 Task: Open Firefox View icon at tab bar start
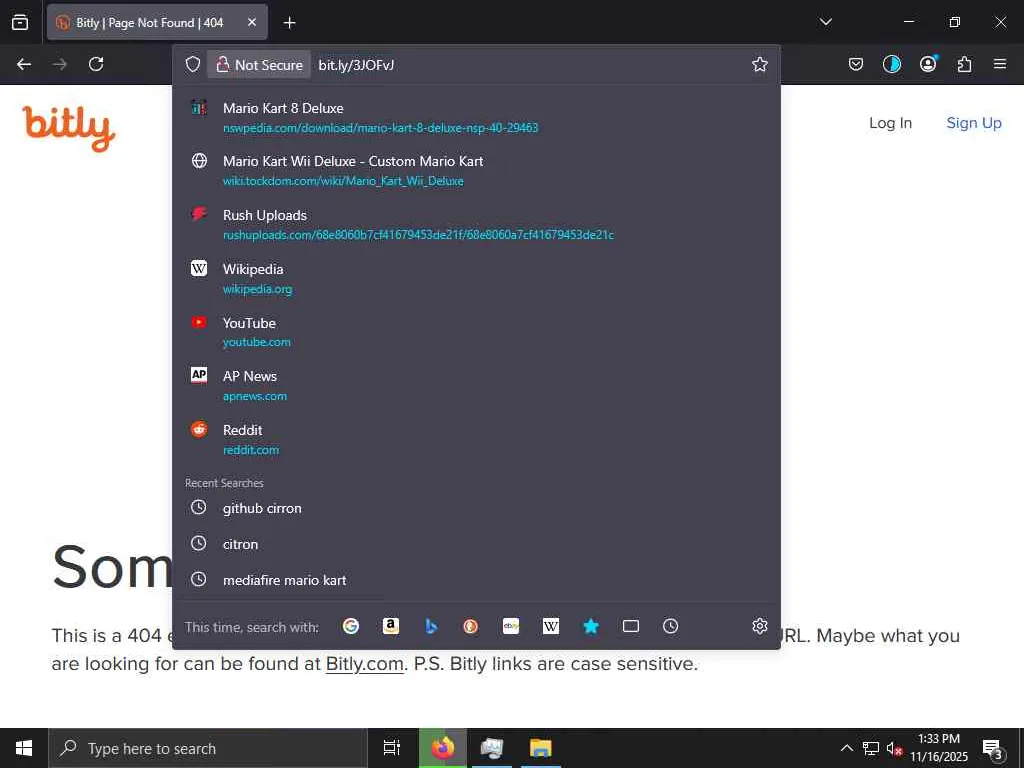20,22
